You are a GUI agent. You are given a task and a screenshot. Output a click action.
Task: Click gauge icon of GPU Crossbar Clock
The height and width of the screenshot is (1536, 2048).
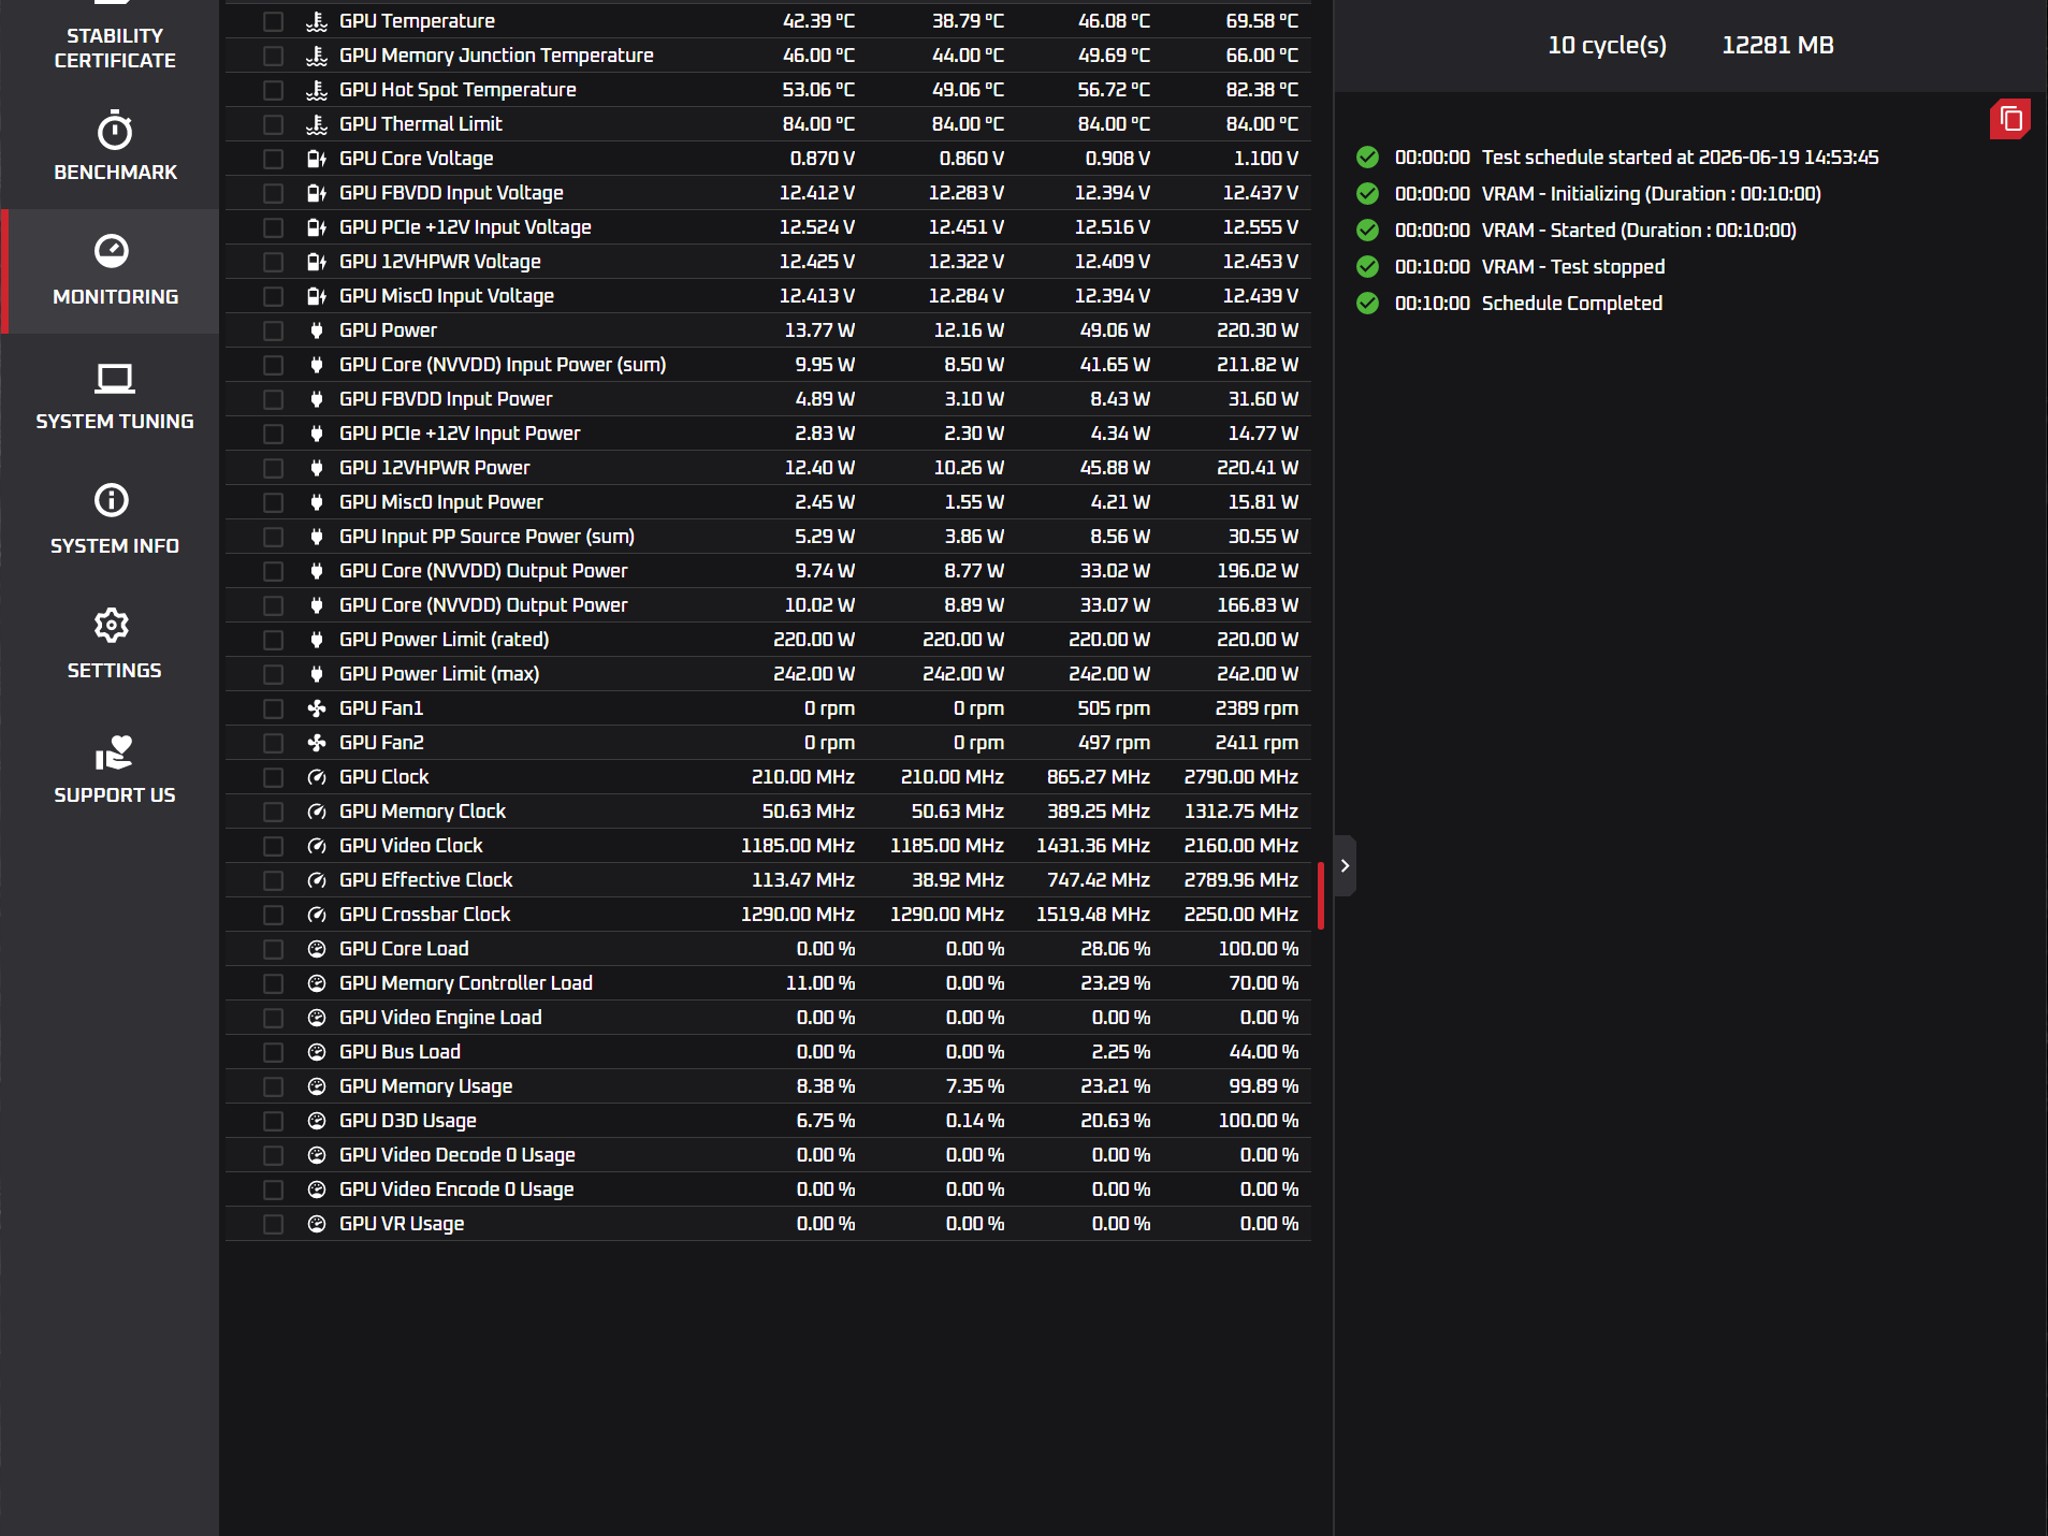click(316, 914)
